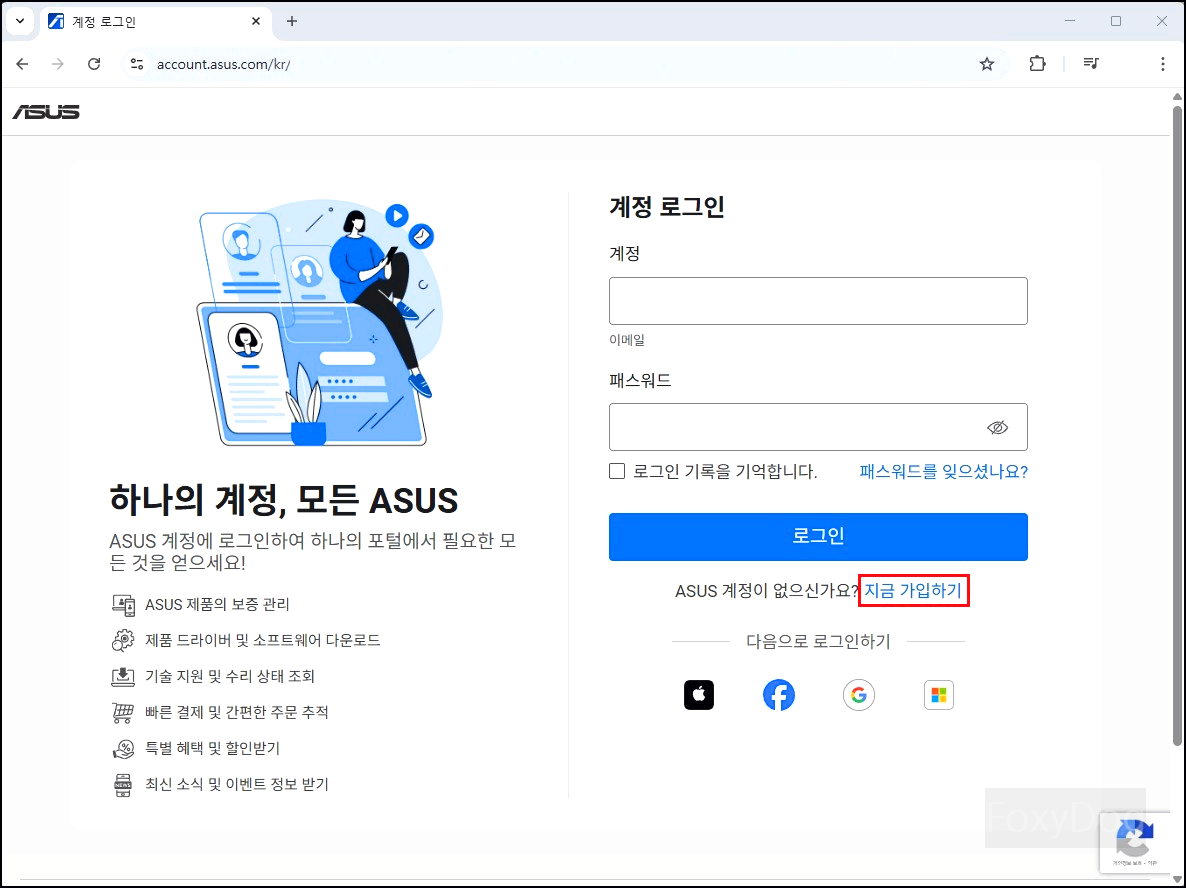This screenshot has height=888, width=1186.
Task: Click the 기술 지원 및 수리 상태 조회 icon
Action: click(123, 675)
